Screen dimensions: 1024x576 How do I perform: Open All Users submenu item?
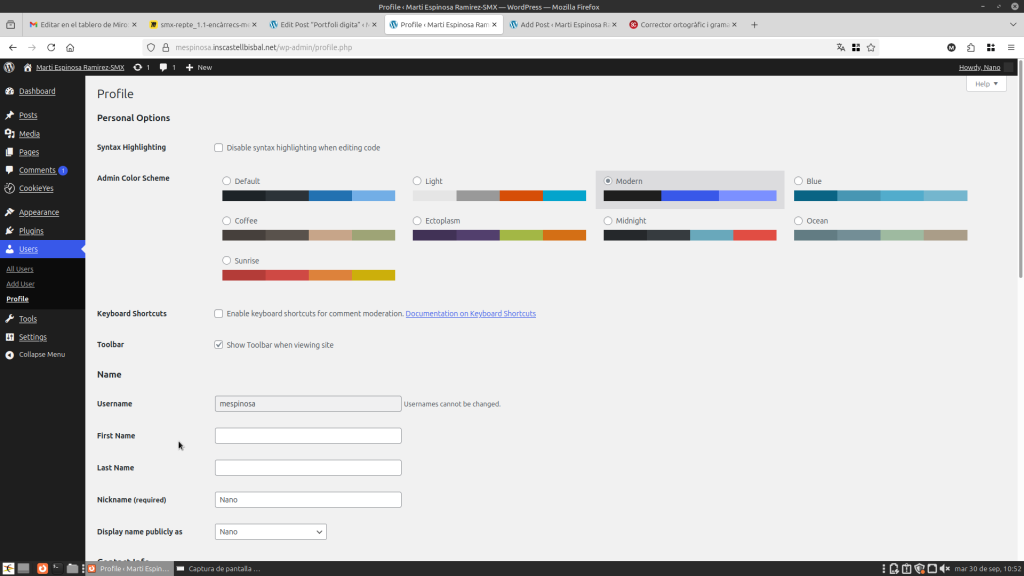(20, 269)
